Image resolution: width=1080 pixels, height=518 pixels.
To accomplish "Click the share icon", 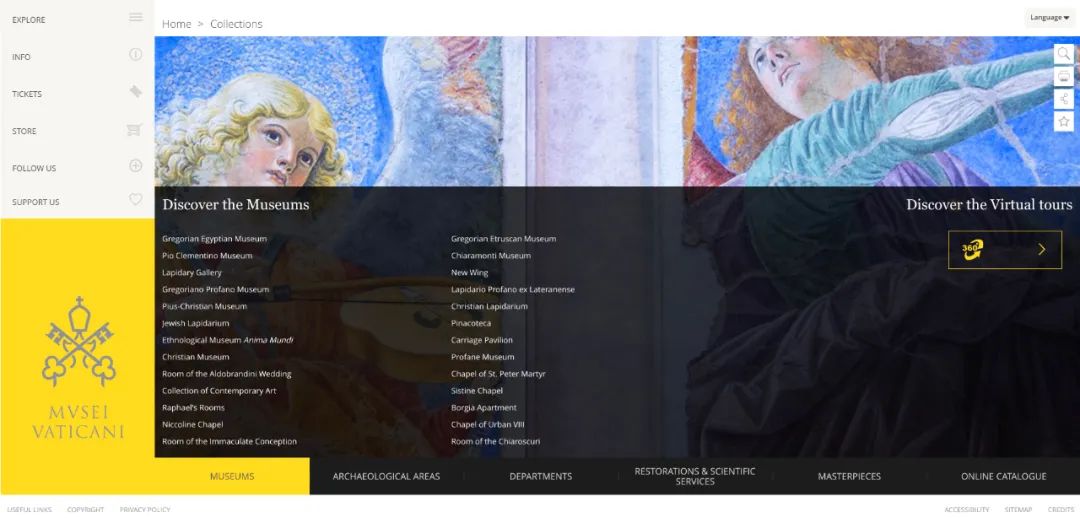I will (1063, 99).
